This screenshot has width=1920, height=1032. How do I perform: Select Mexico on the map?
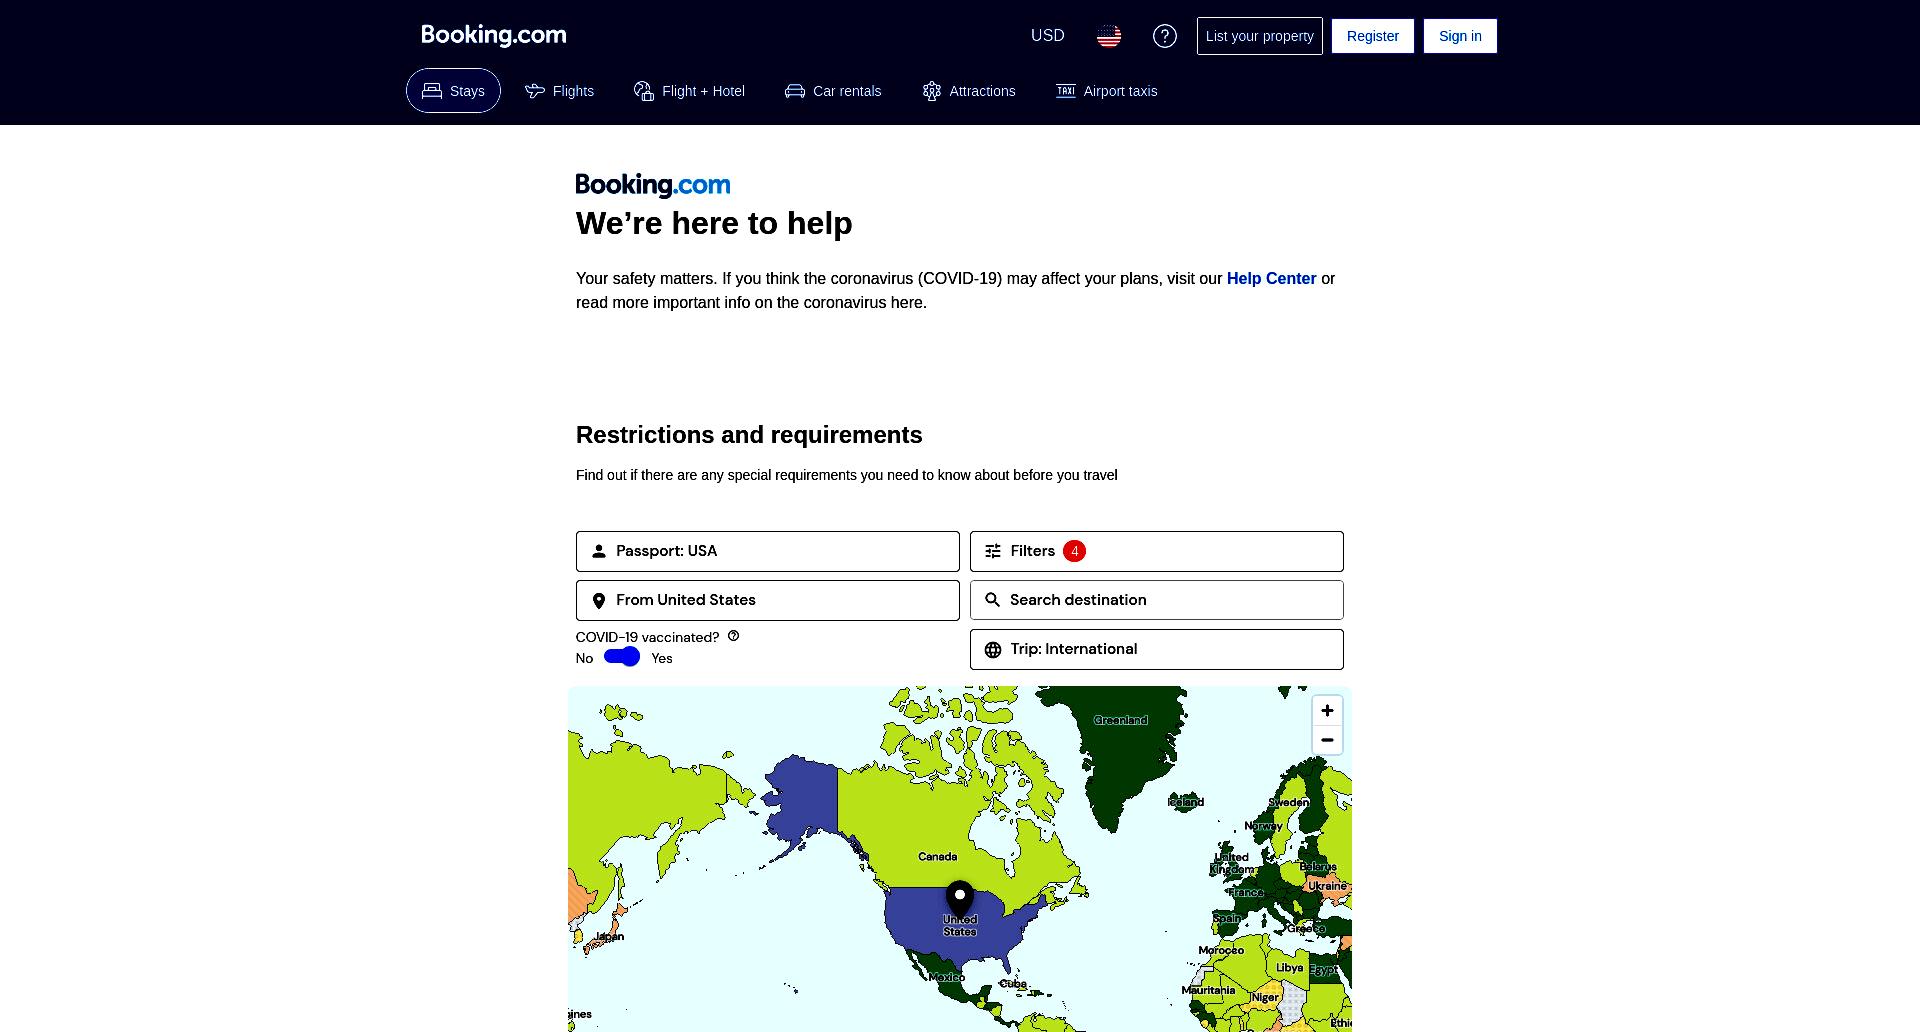pyautogui.click(x=946, y=977)
